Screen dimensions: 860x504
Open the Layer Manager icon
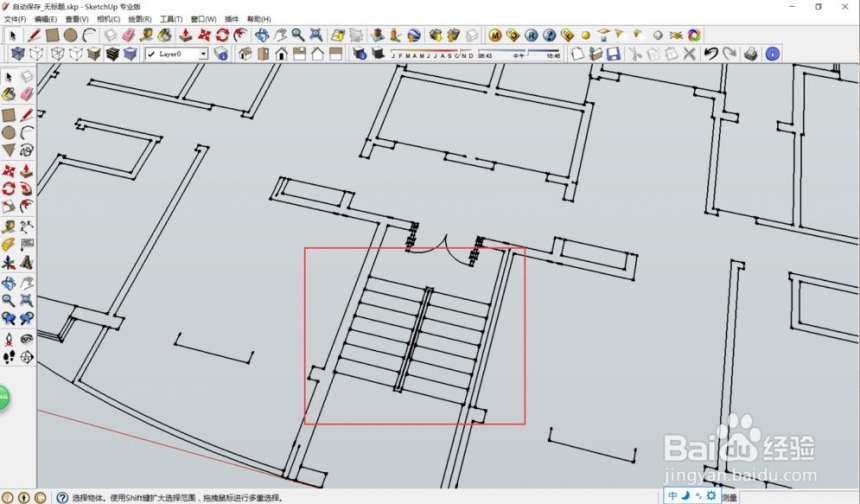[221, 54]
